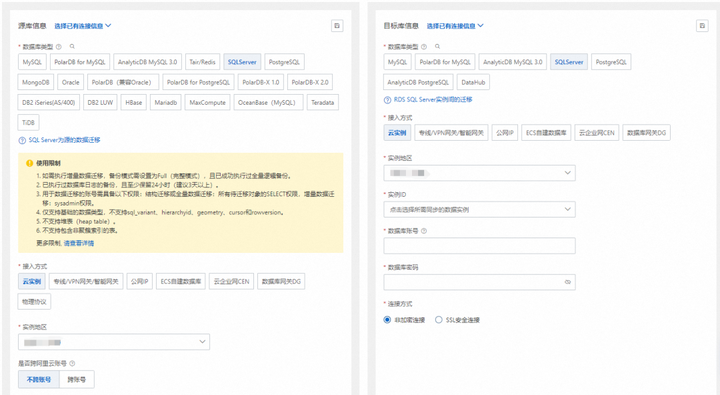Open source 实例地区 dropdown
Viewport: 720px width, 395px height.
(x=114, y=342)
